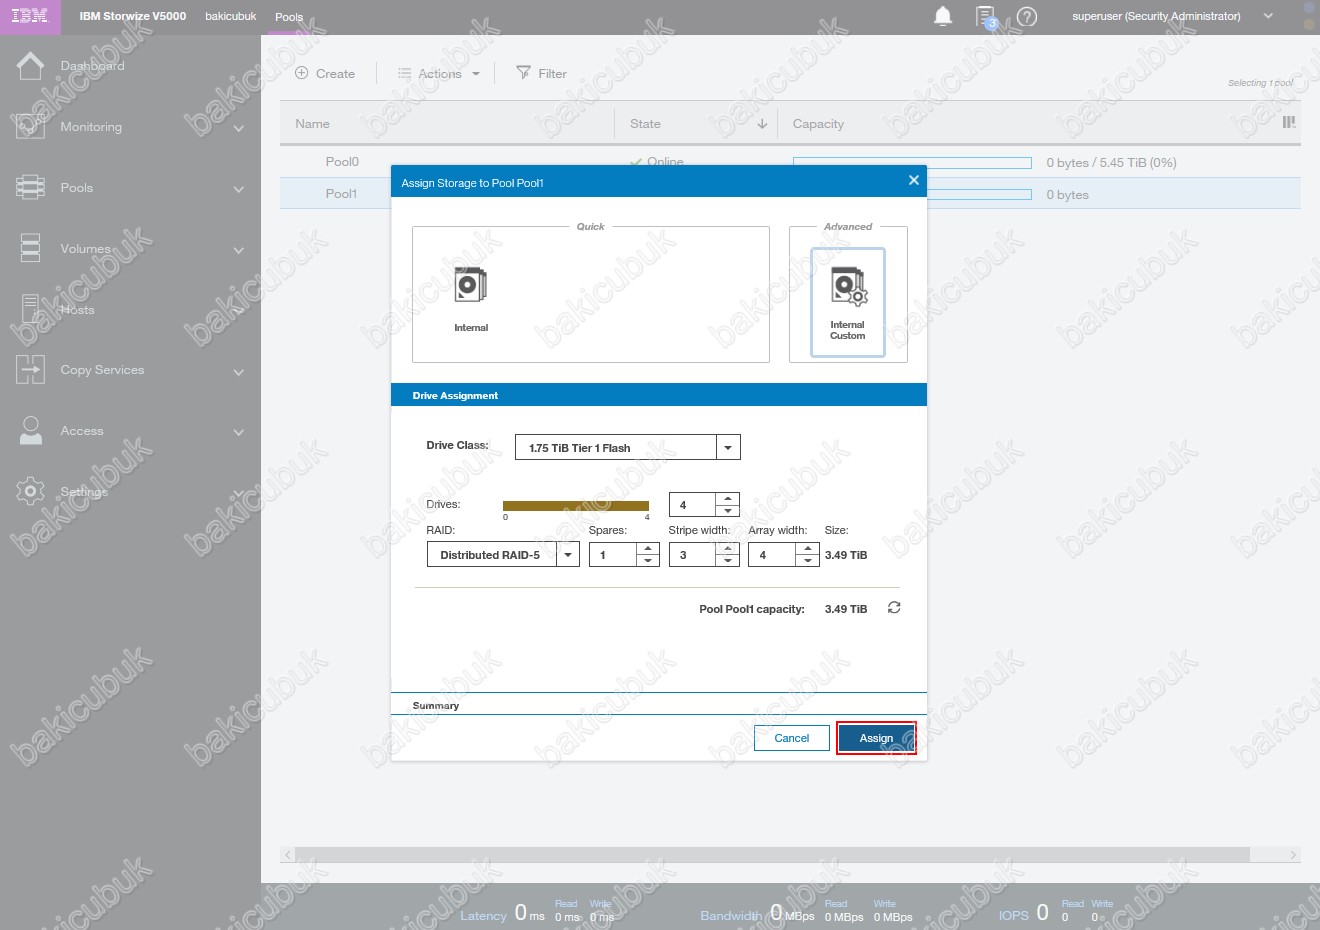Open the Actions dropdown arrow
Image resolution: width=1320 pixels, height=930 pixels.
476,74
